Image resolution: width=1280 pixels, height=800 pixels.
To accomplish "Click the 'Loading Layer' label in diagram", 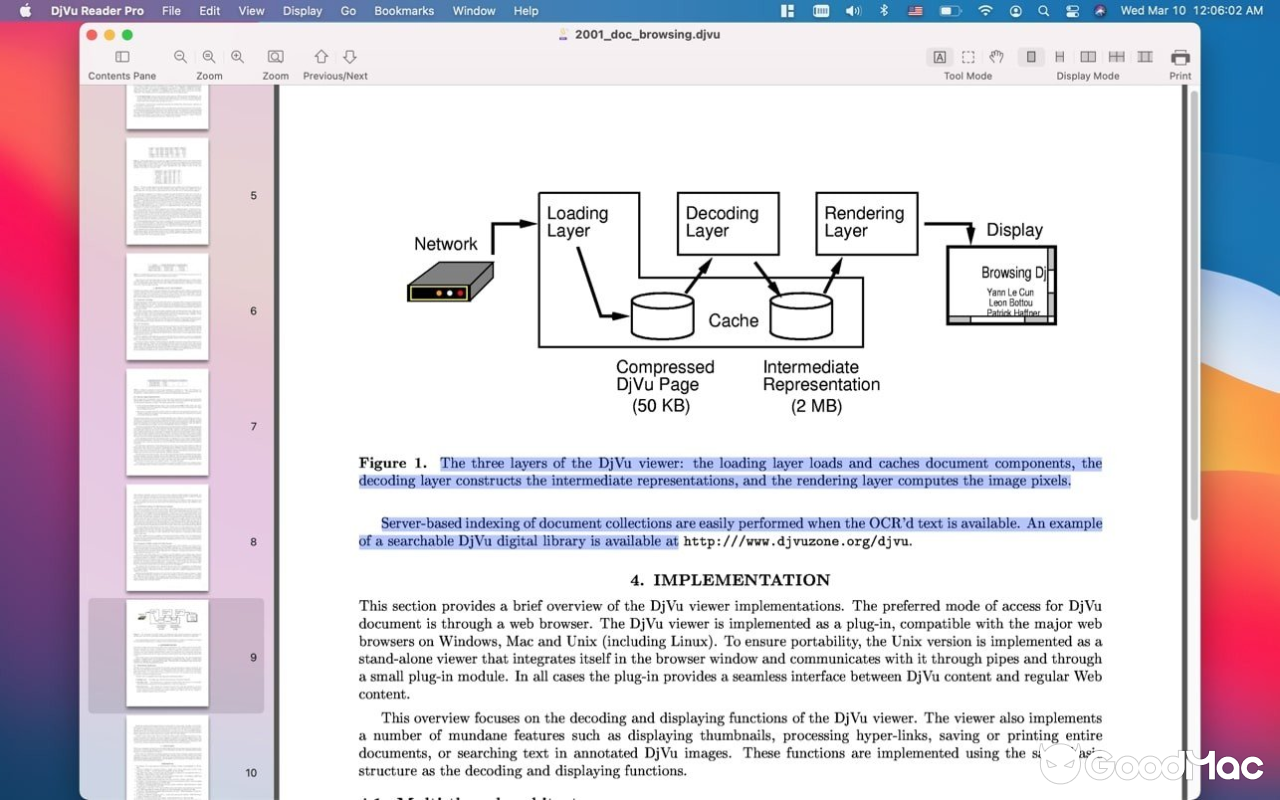I will point(577,222).
